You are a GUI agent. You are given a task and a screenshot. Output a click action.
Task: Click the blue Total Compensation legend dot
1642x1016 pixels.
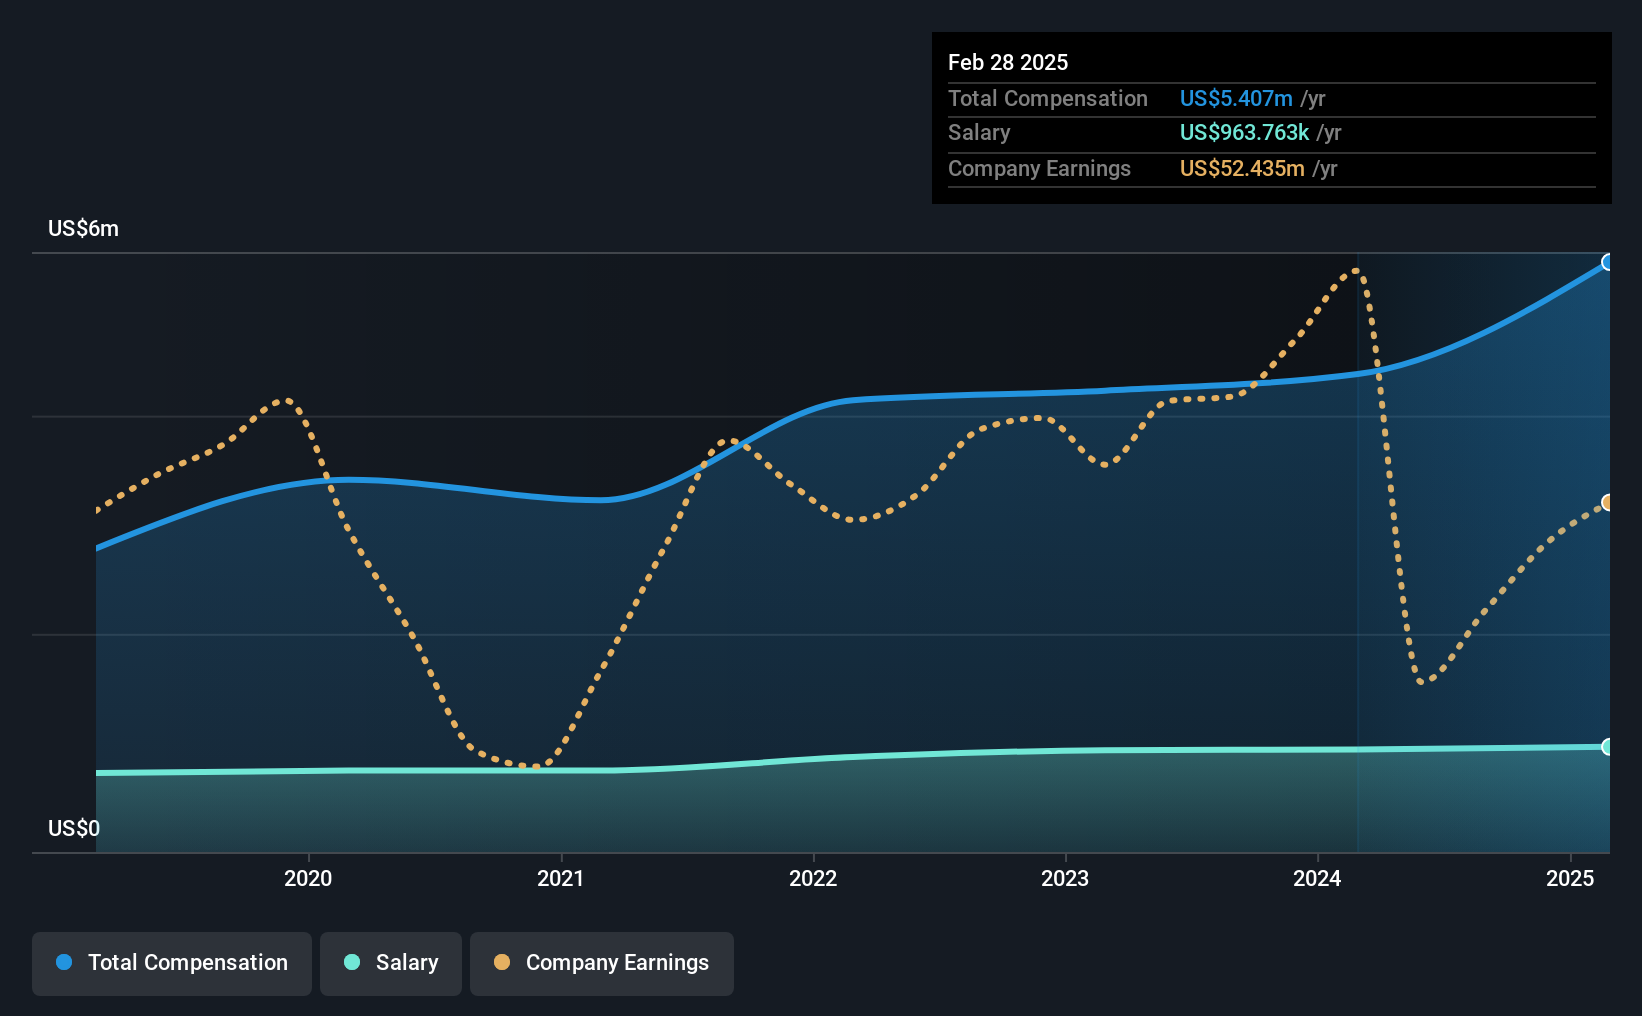tap(64, 962)
